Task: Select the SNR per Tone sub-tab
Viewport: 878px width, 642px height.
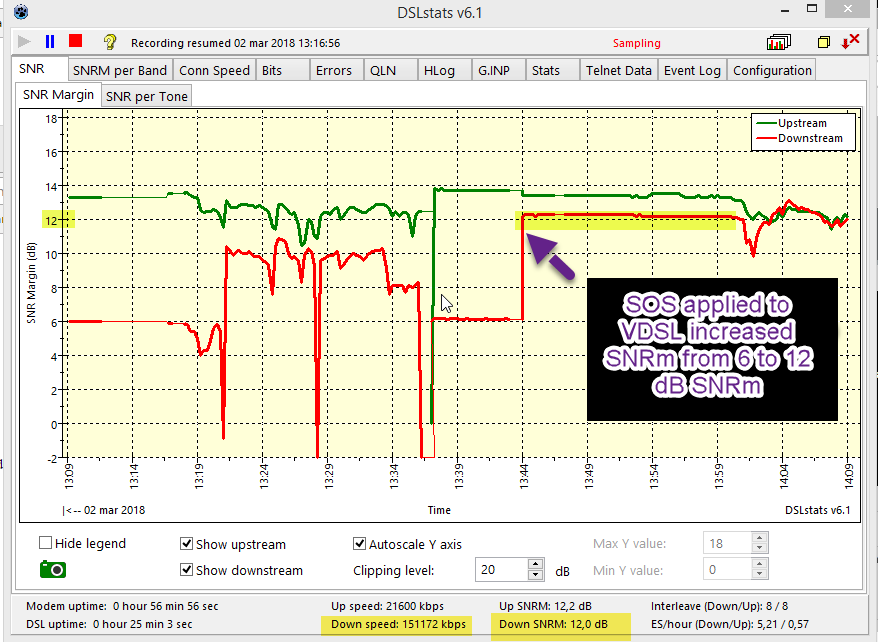Action: click(147, 96)
